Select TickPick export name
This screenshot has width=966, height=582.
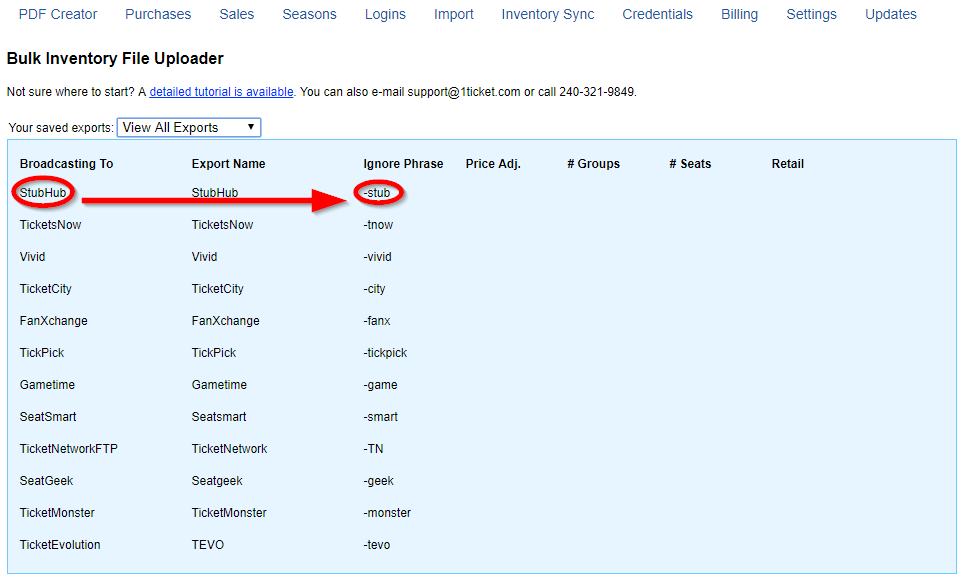[x=214, y=353]
